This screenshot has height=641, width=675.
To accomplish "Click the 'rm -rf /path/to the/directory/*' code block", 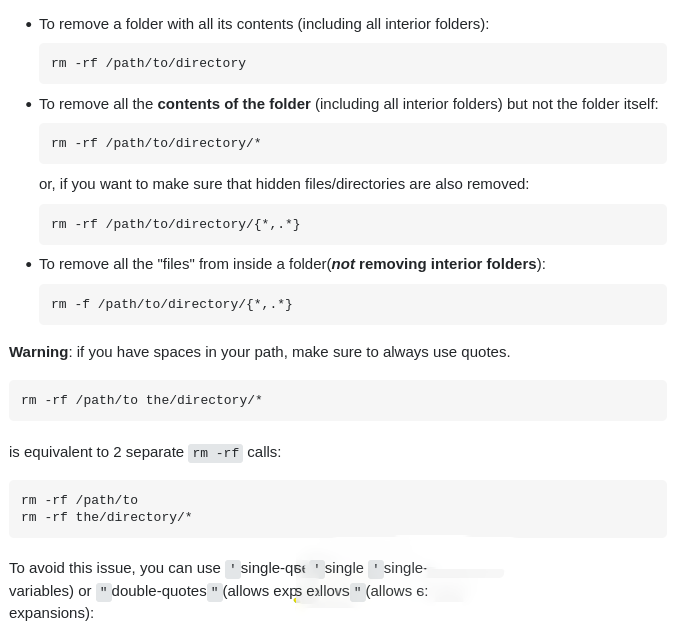I will coord(141,400).
